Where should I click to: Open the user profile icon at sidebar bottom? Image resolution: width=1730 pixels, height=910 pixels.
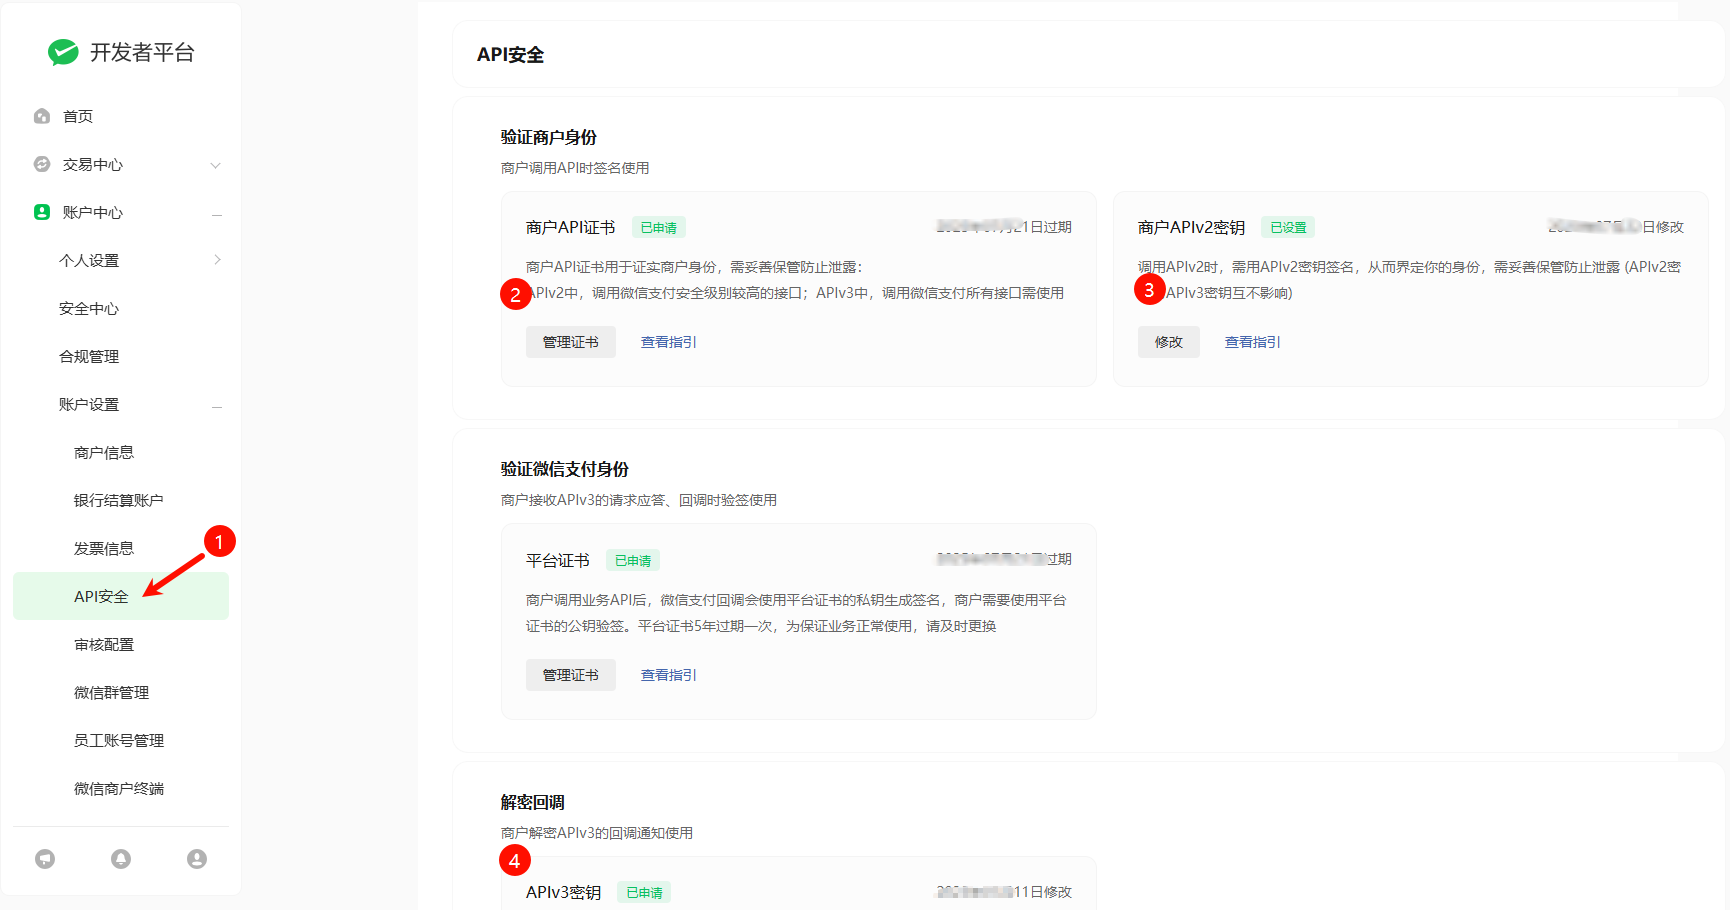pos(197,859)
